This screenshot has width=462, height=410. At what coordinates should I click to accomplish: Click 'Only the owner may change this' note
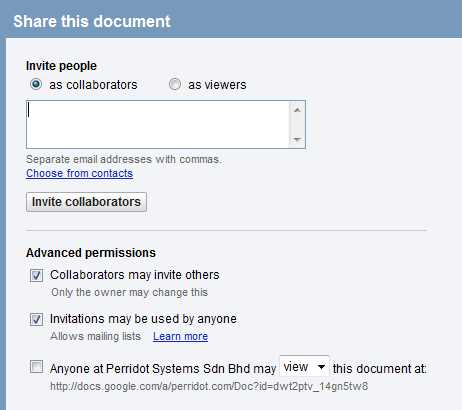(129, 292)
